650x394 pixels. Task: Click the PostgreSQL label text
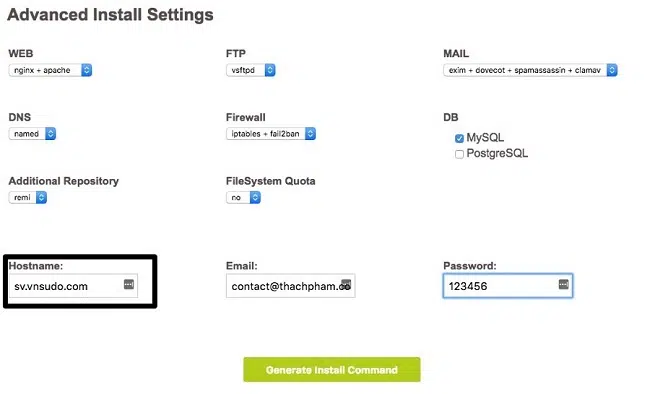(x=497, y=153)
